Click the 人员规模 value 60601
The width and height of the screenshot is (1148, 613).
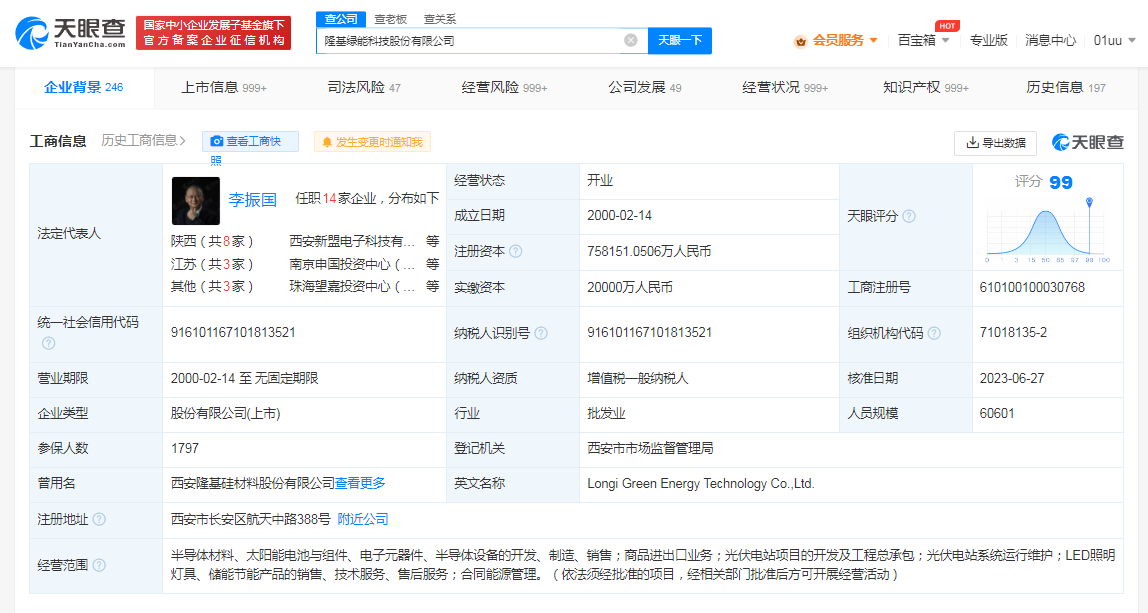tap(997, 413)
